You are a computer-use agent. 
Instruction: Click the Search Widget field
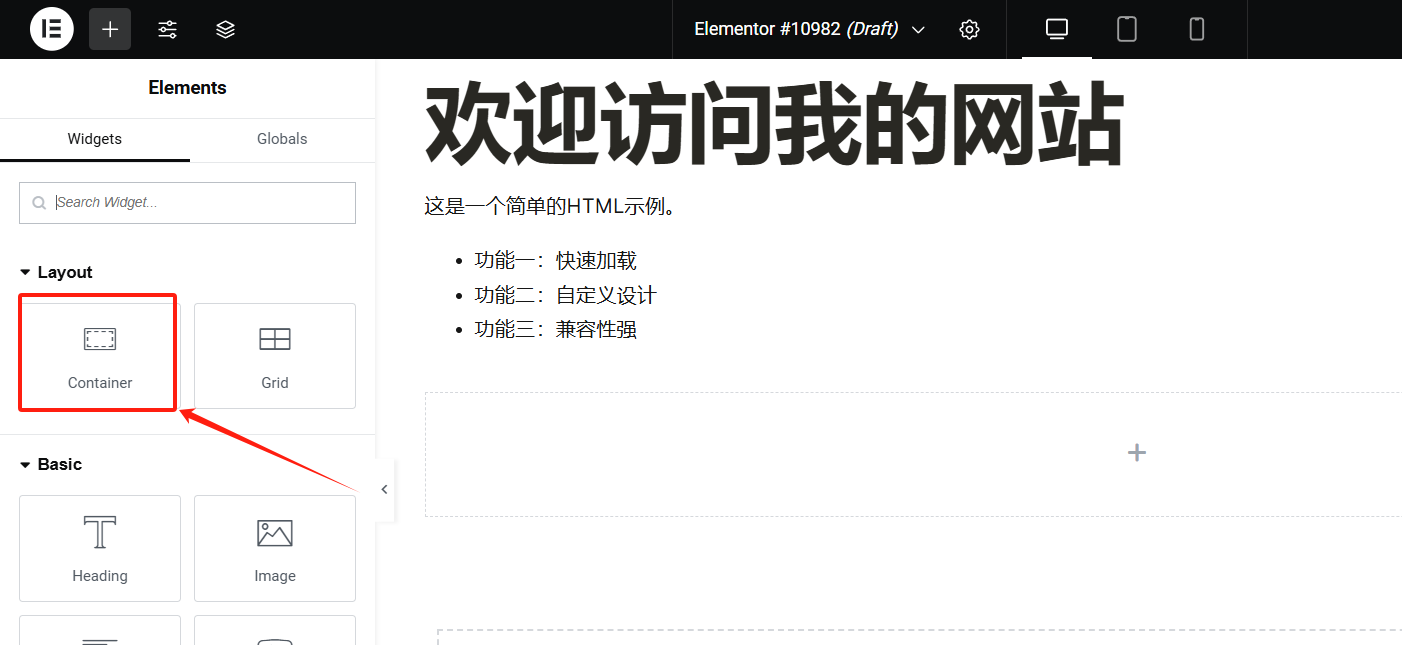pyautogui.click(x=187, y=202)
